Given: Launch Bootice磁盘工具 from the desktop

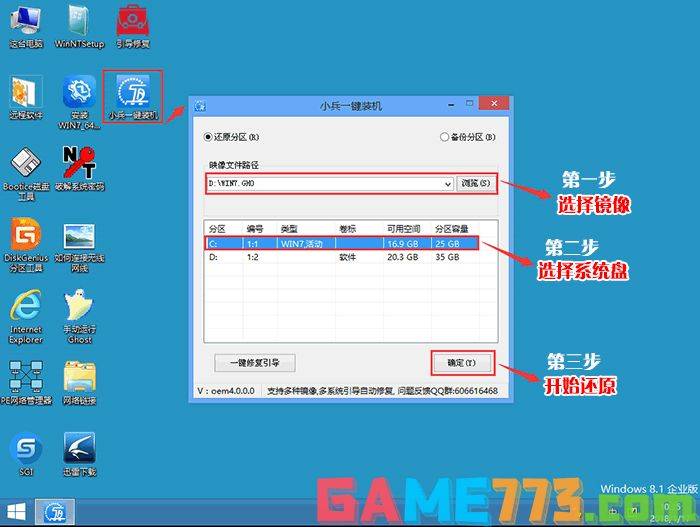Looking at the screenshot, I should 26,174.
